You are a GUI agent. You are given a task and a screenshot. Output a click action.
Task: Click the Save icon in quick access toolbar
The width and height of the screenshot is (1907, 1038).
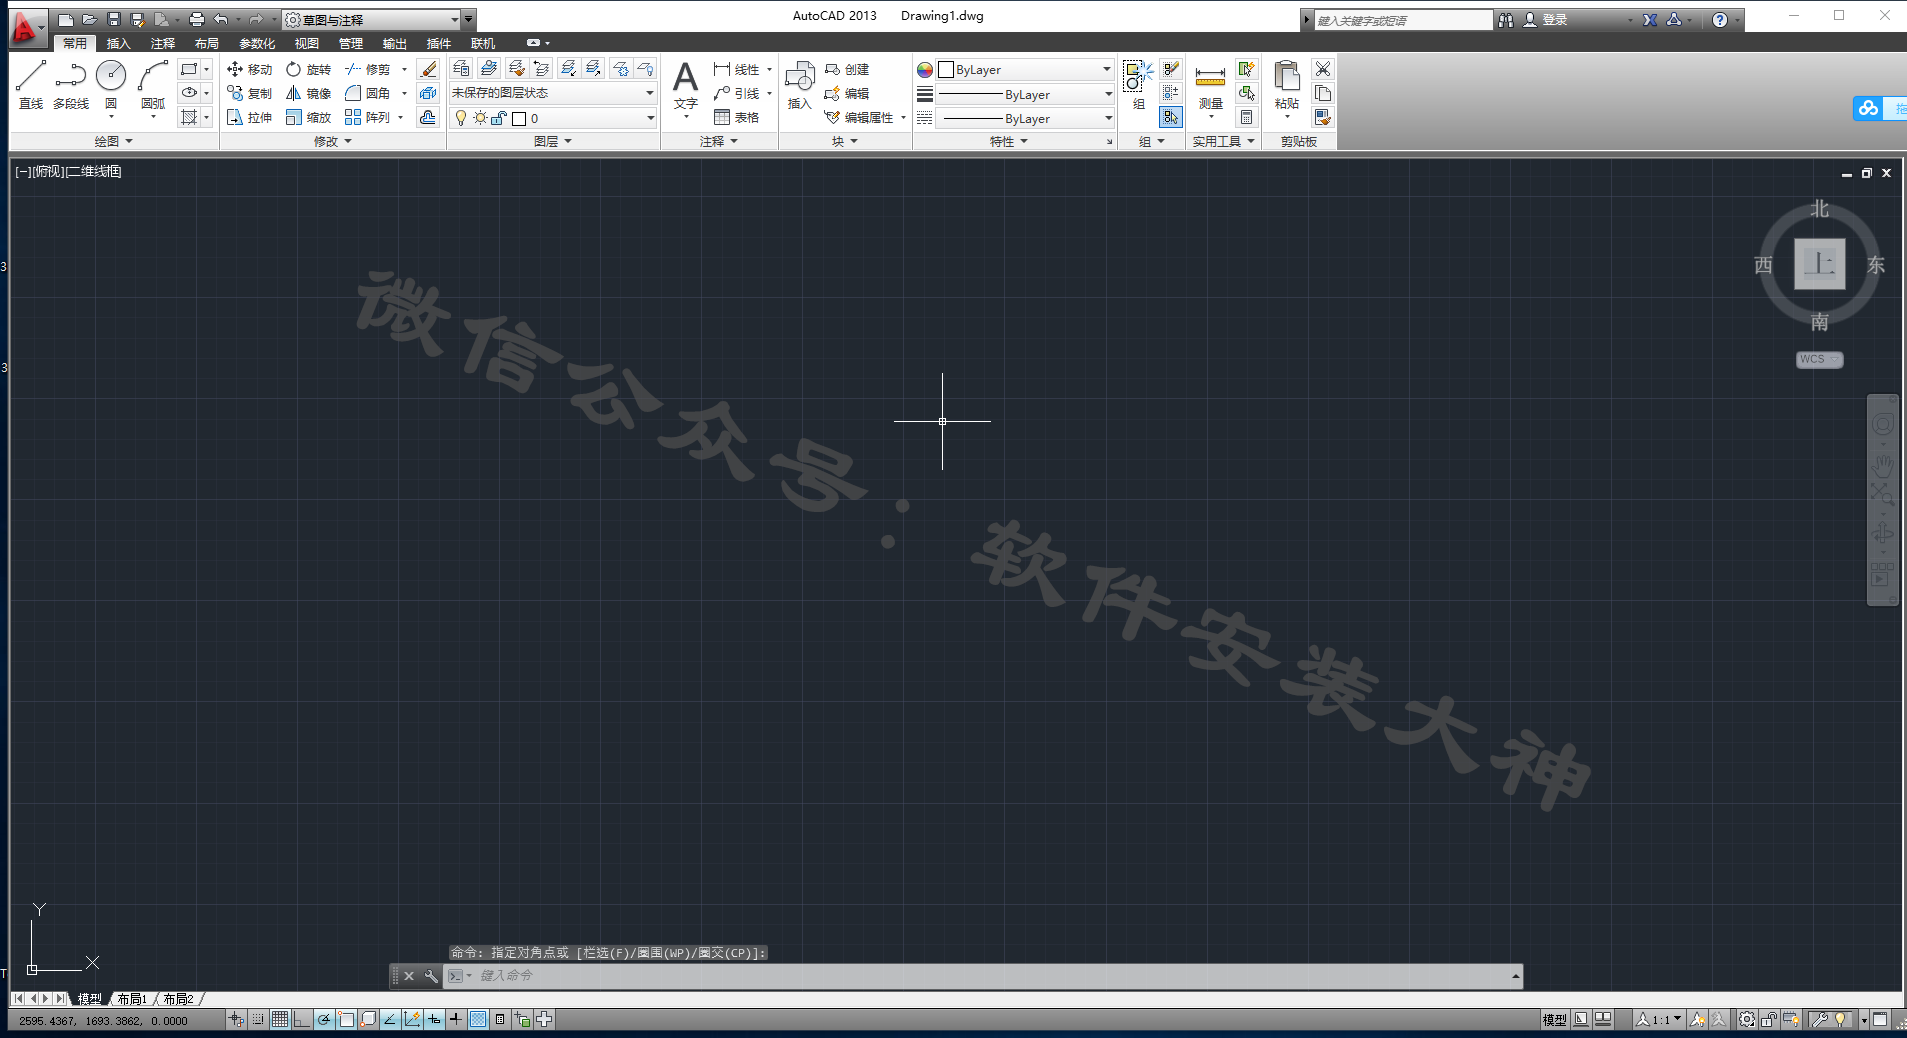click(x=114, y=19)
